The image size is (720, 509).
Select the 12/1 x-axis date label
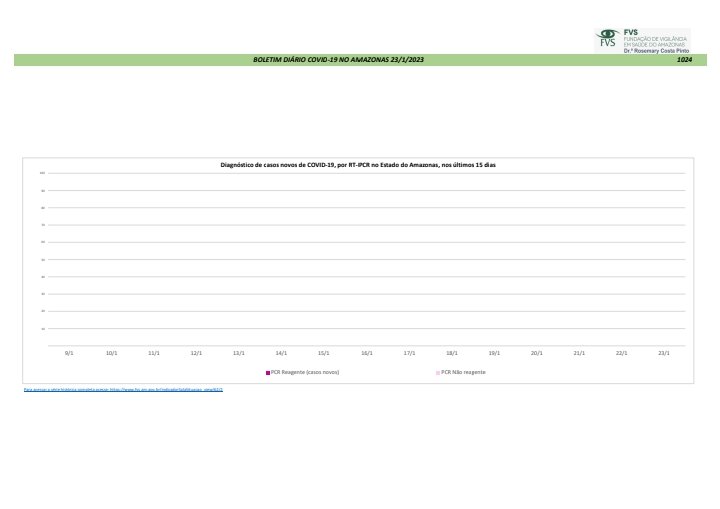[x=196, y=353]
